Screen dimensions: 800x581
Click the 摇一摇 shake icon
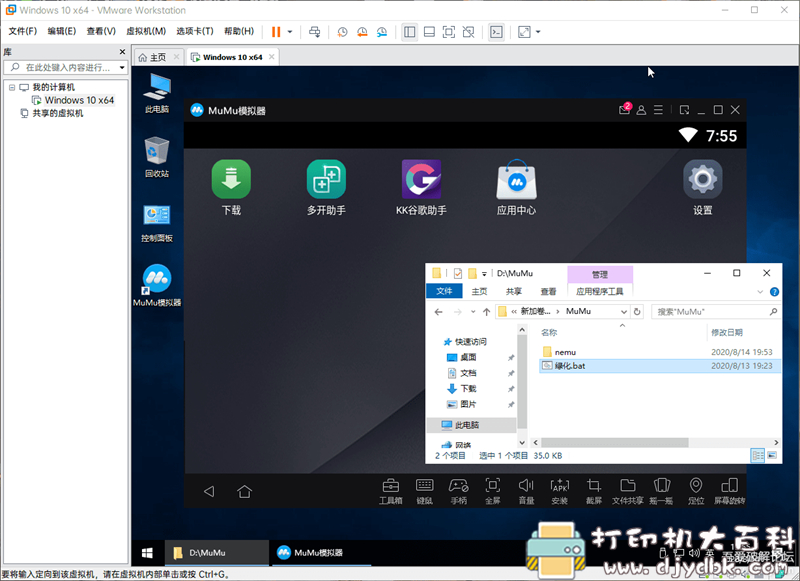(x=661, y=491)
